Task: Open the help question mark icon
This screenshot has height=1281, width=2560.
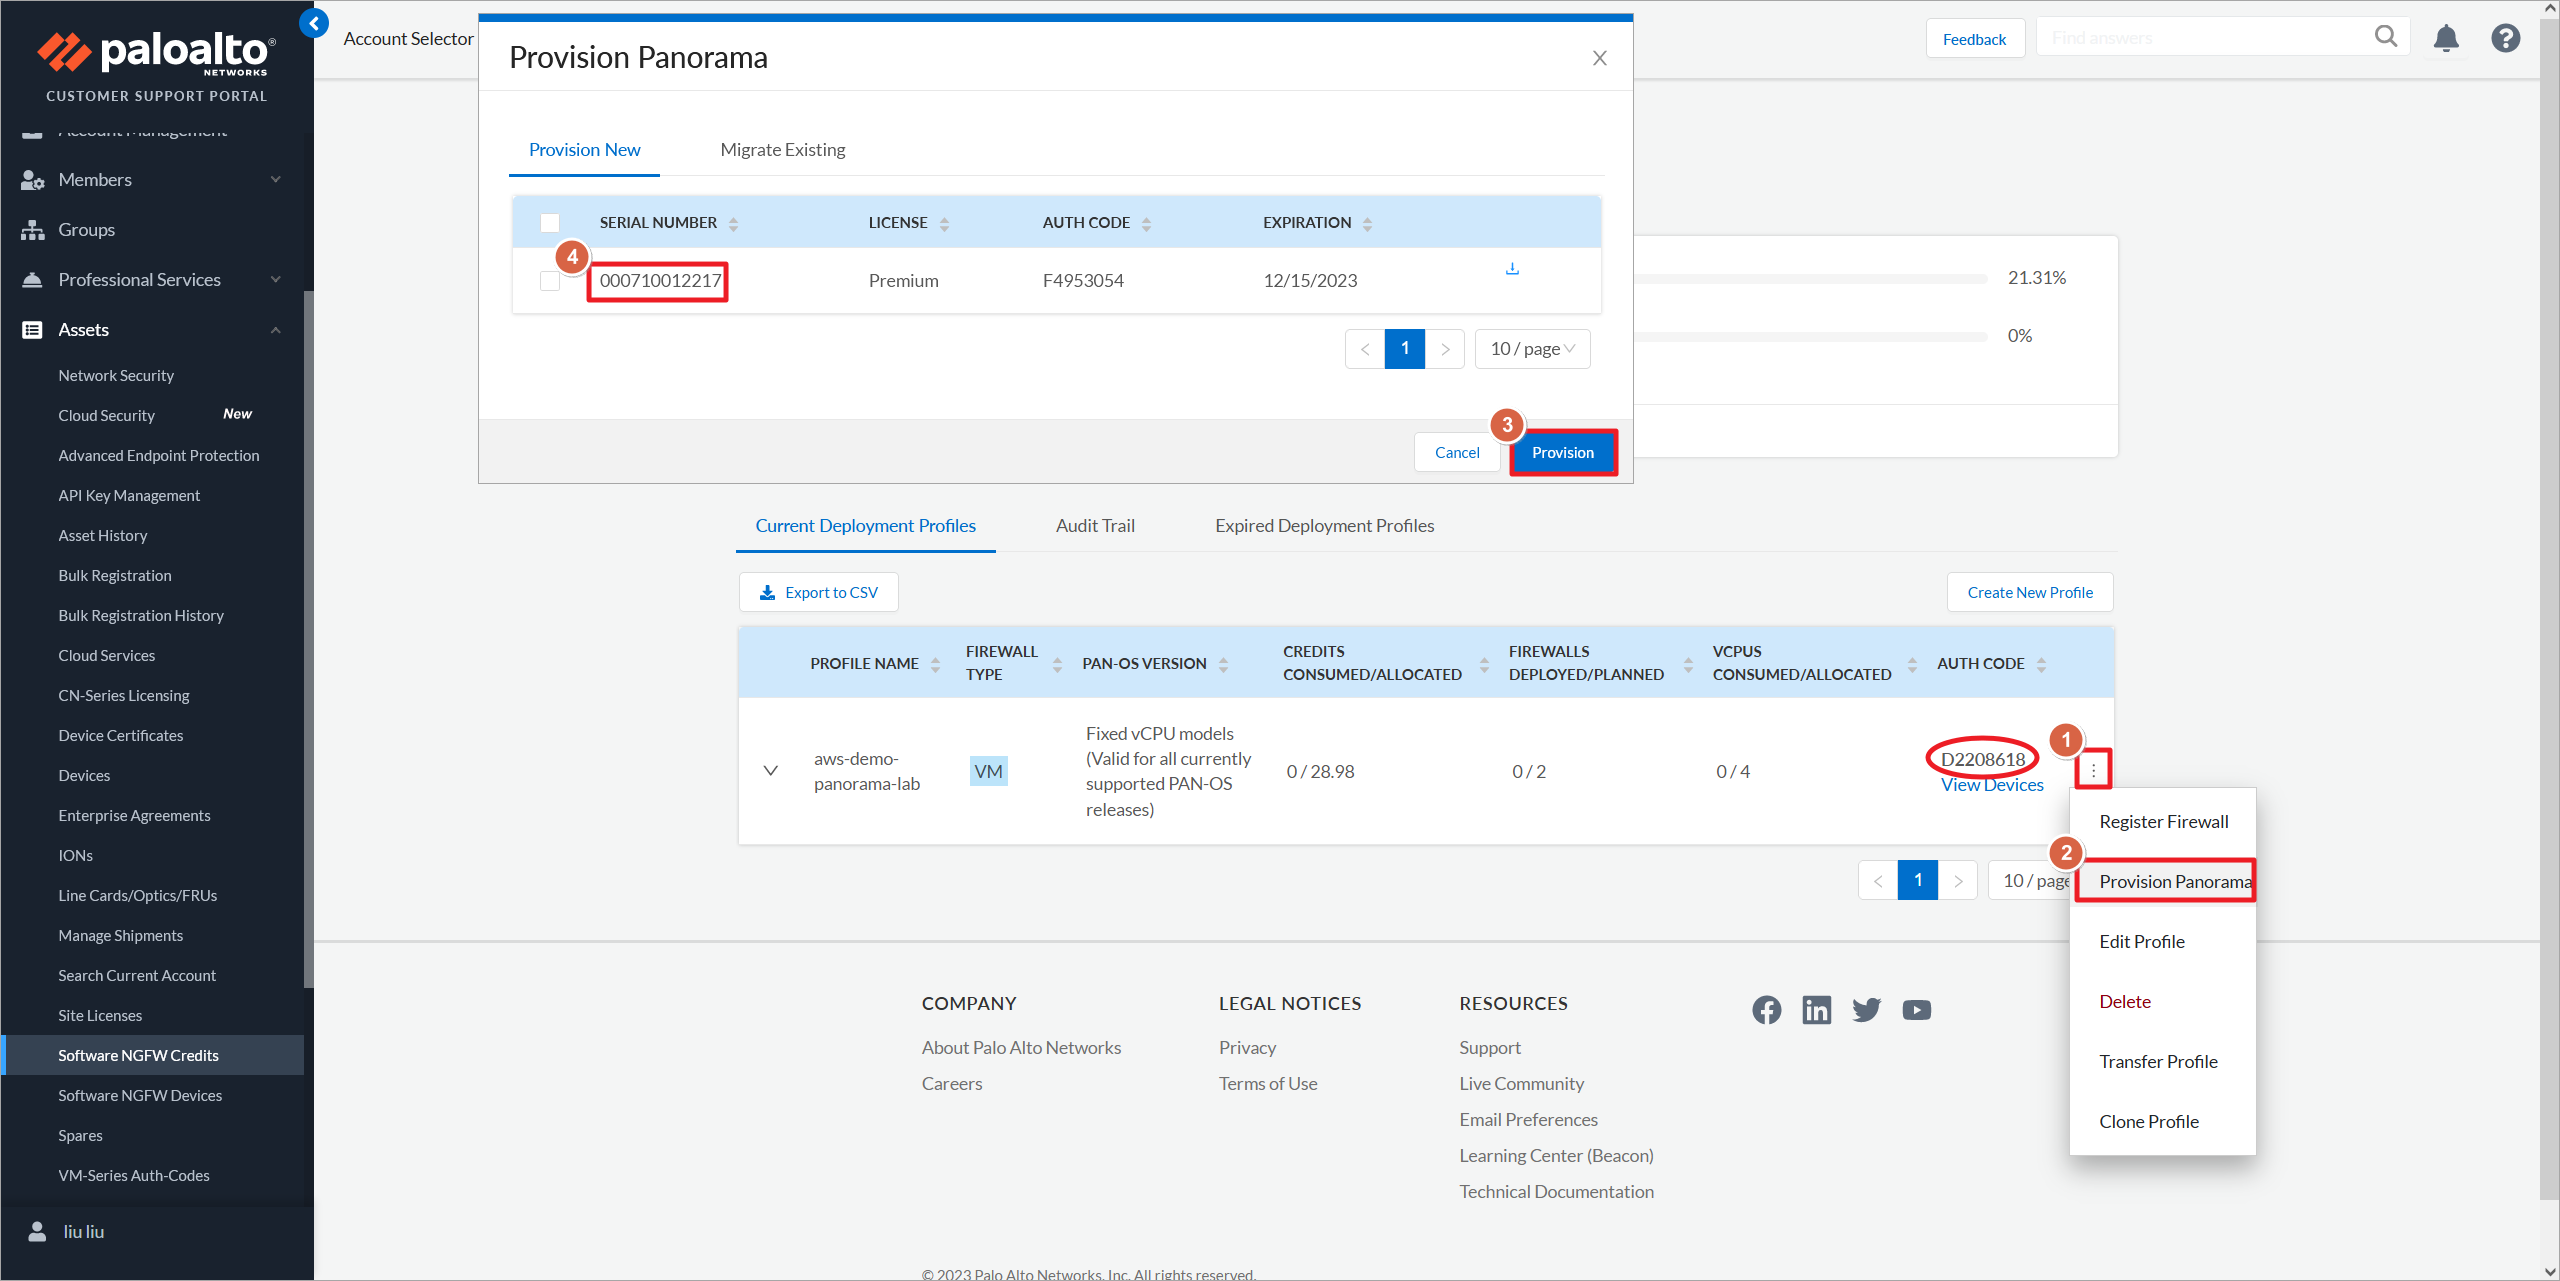Action: point(2505,38)
